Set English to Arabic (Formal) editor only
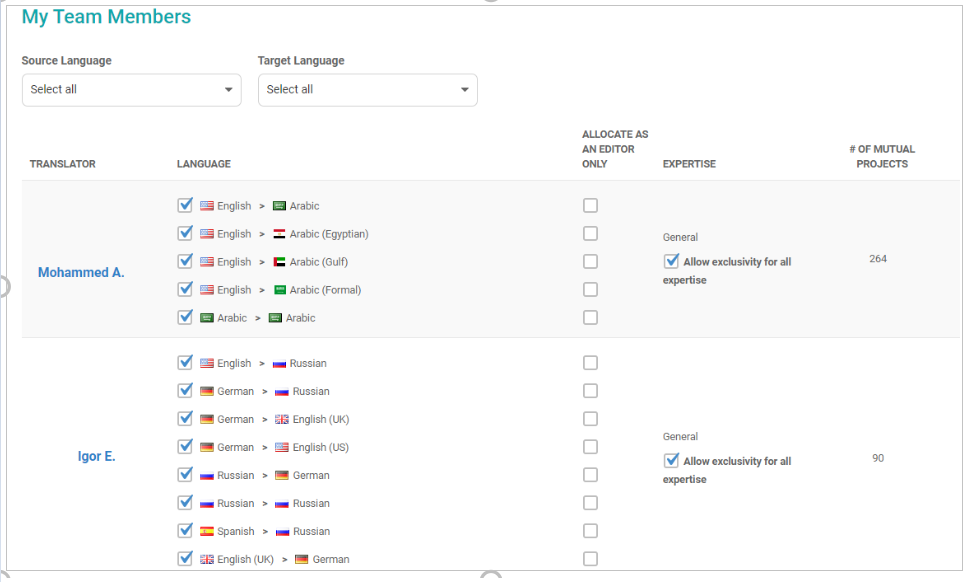975x582 pixels. 590,289
